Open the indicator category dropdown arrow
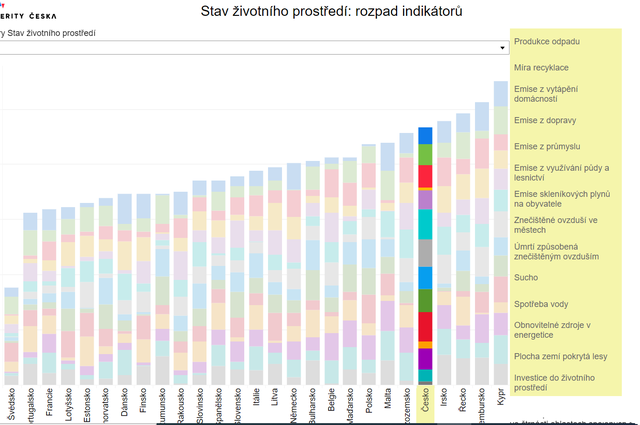 tap(503, 48)
